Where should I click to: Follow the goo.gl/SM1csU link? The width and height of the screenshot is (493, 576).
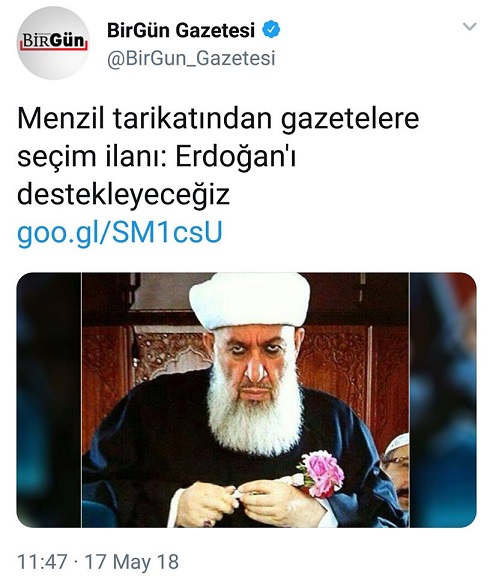click(120, 233)
